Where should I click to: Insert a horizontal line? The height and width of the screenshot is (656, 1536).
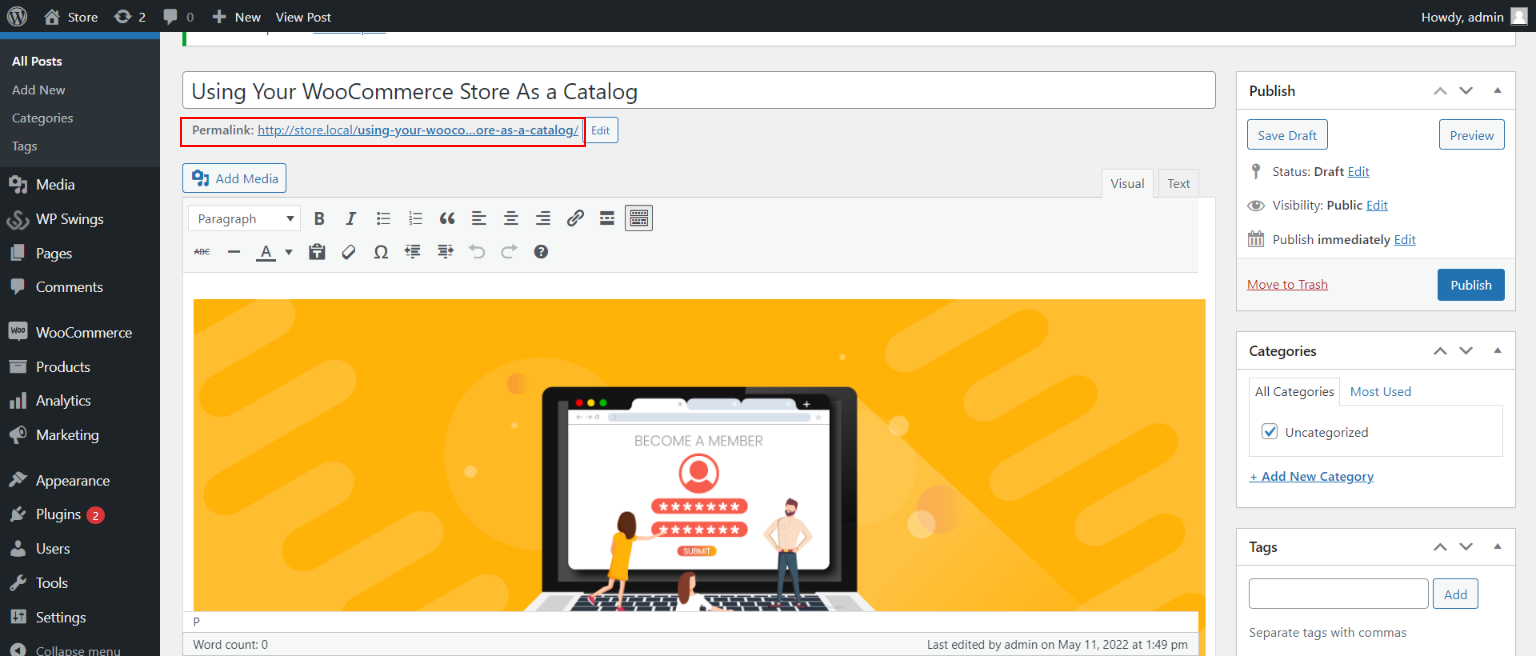[234, 252]
